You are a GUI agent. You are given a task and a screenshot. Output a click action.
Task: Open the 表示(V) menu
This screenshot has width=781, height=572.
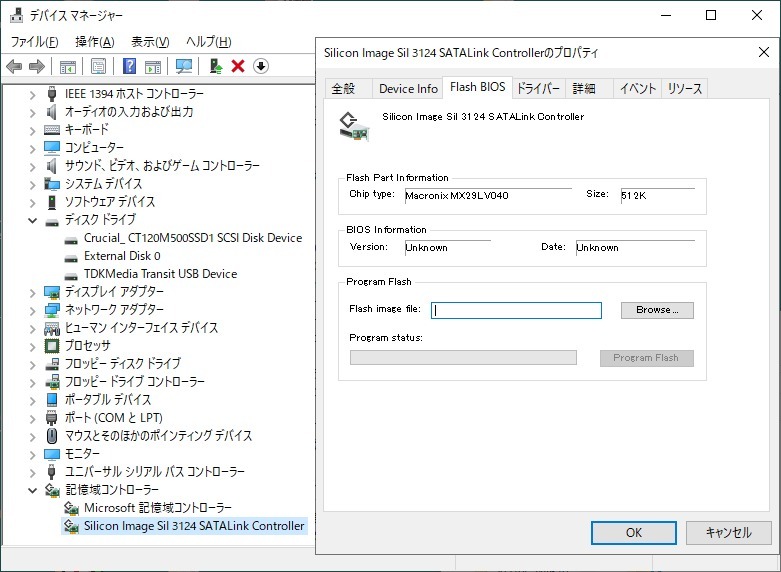[x=150, y=42]
